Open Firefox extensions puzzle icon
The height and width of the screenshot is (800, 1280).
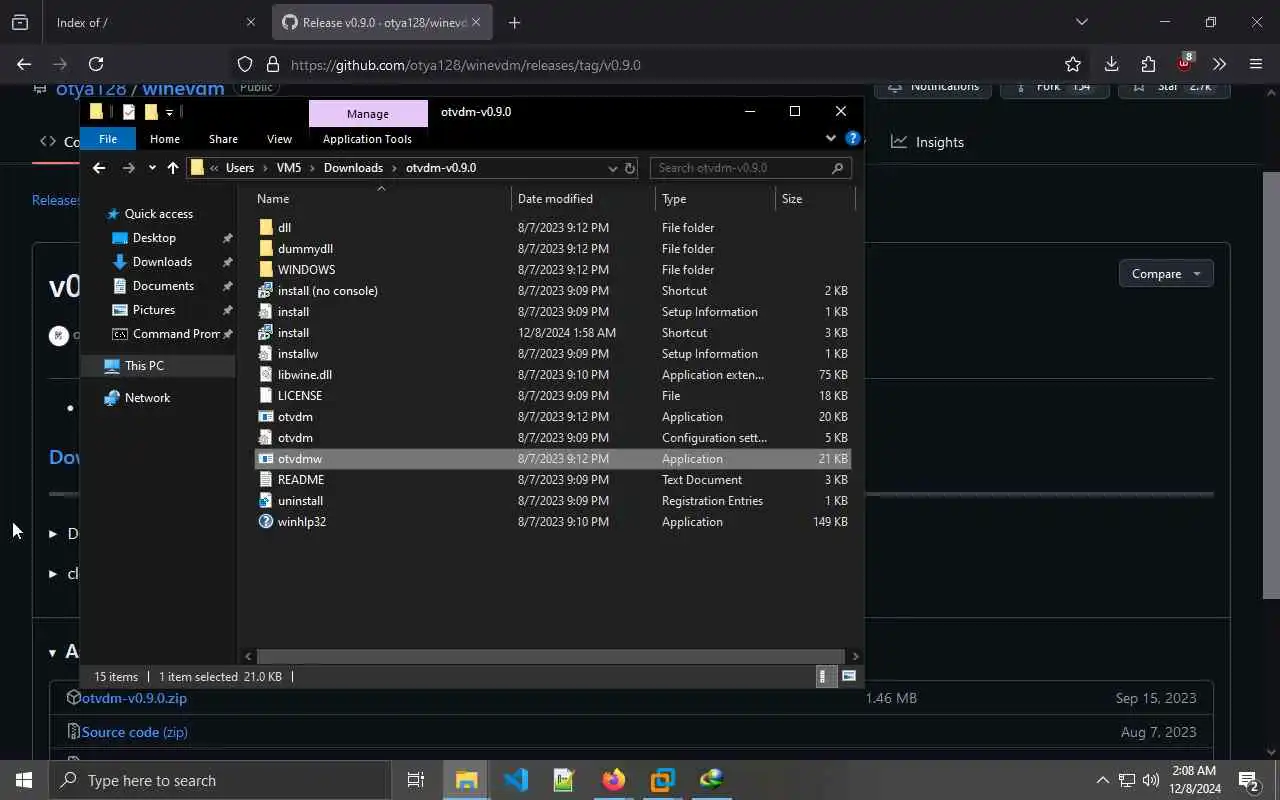1148,64
